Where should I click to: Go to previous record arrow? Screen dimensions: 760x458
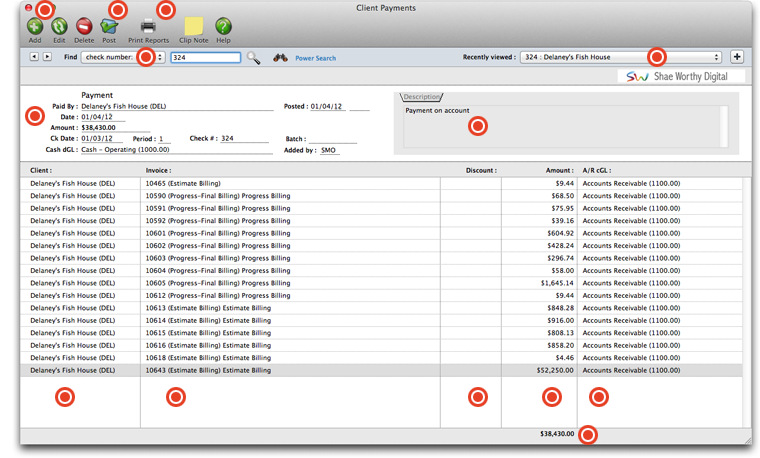click(34, 57)
